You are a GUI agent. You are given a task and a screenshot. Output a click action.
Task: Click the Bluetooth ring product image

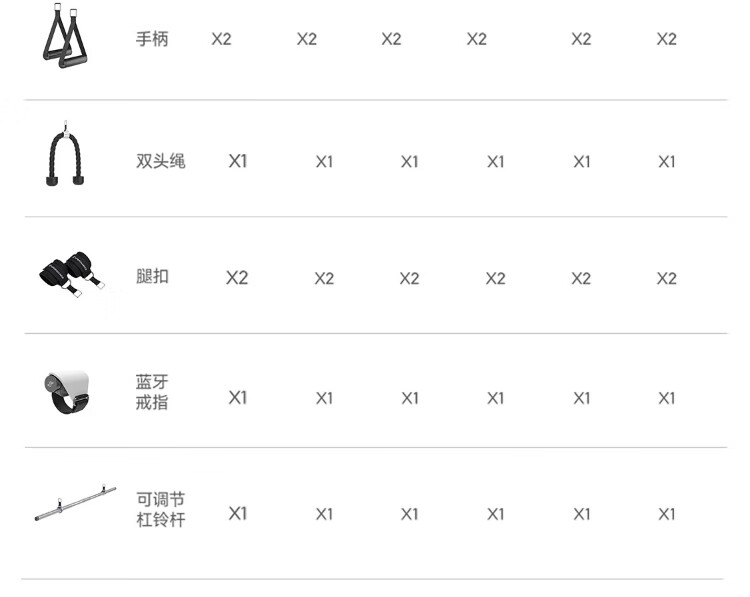coord(67,393)
